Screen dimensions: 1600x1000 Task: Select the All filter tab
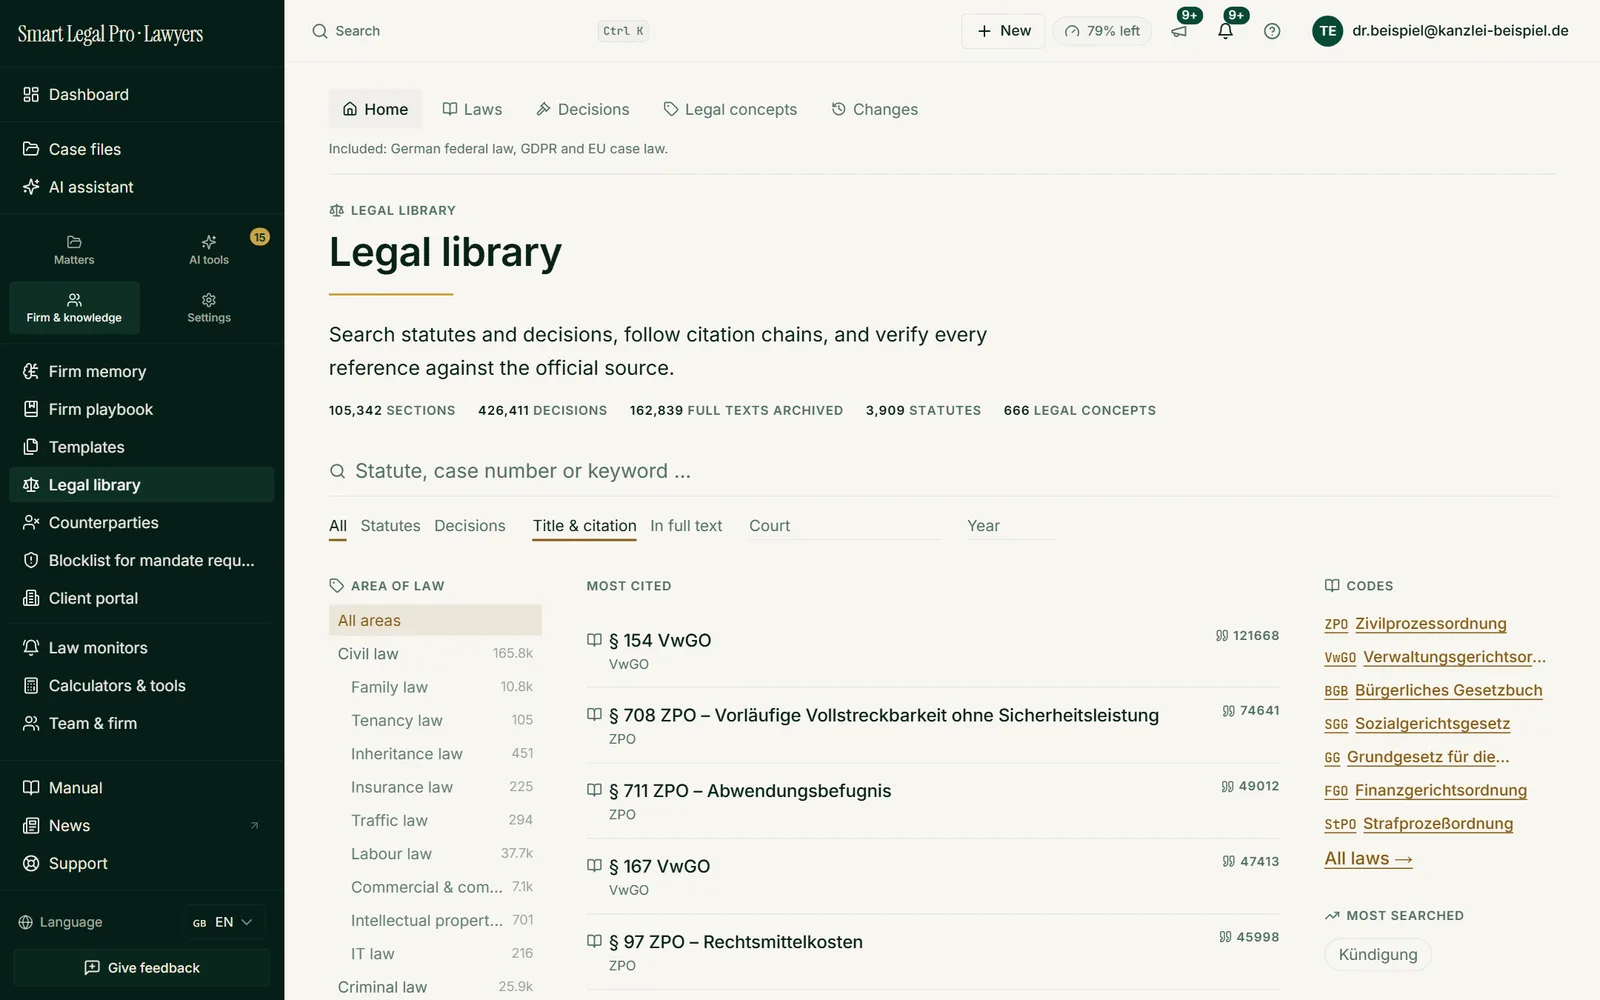(338, 526)
